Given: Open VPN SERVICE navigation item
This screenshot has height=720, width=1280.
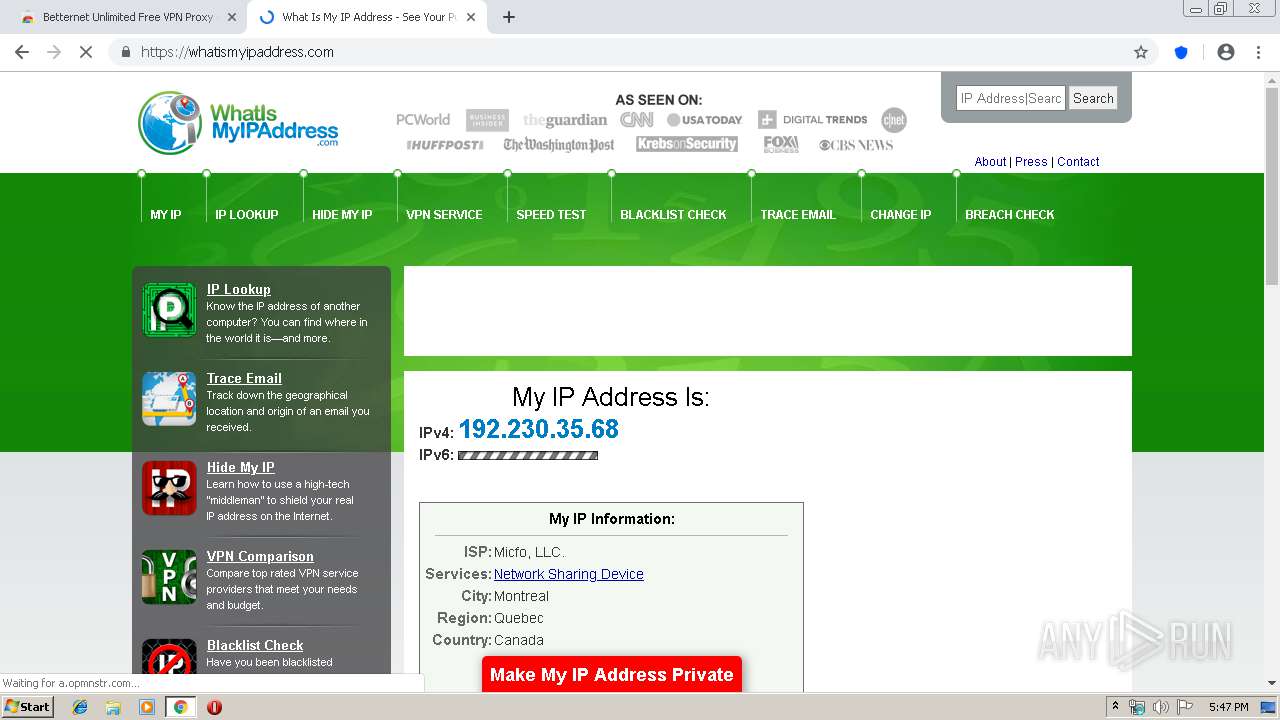Looking at the screenshot, I should click(444, 214).
